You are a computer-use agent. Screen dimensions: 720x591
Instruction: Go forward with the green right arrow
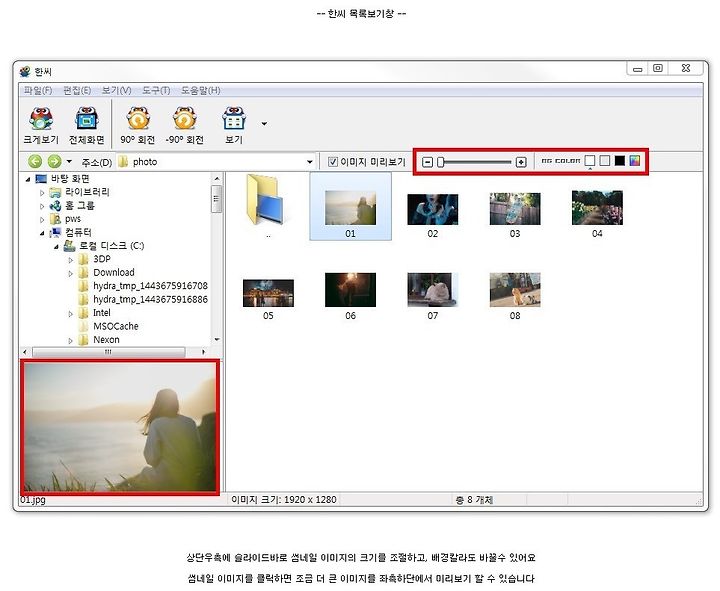click(x=54, y=161)
